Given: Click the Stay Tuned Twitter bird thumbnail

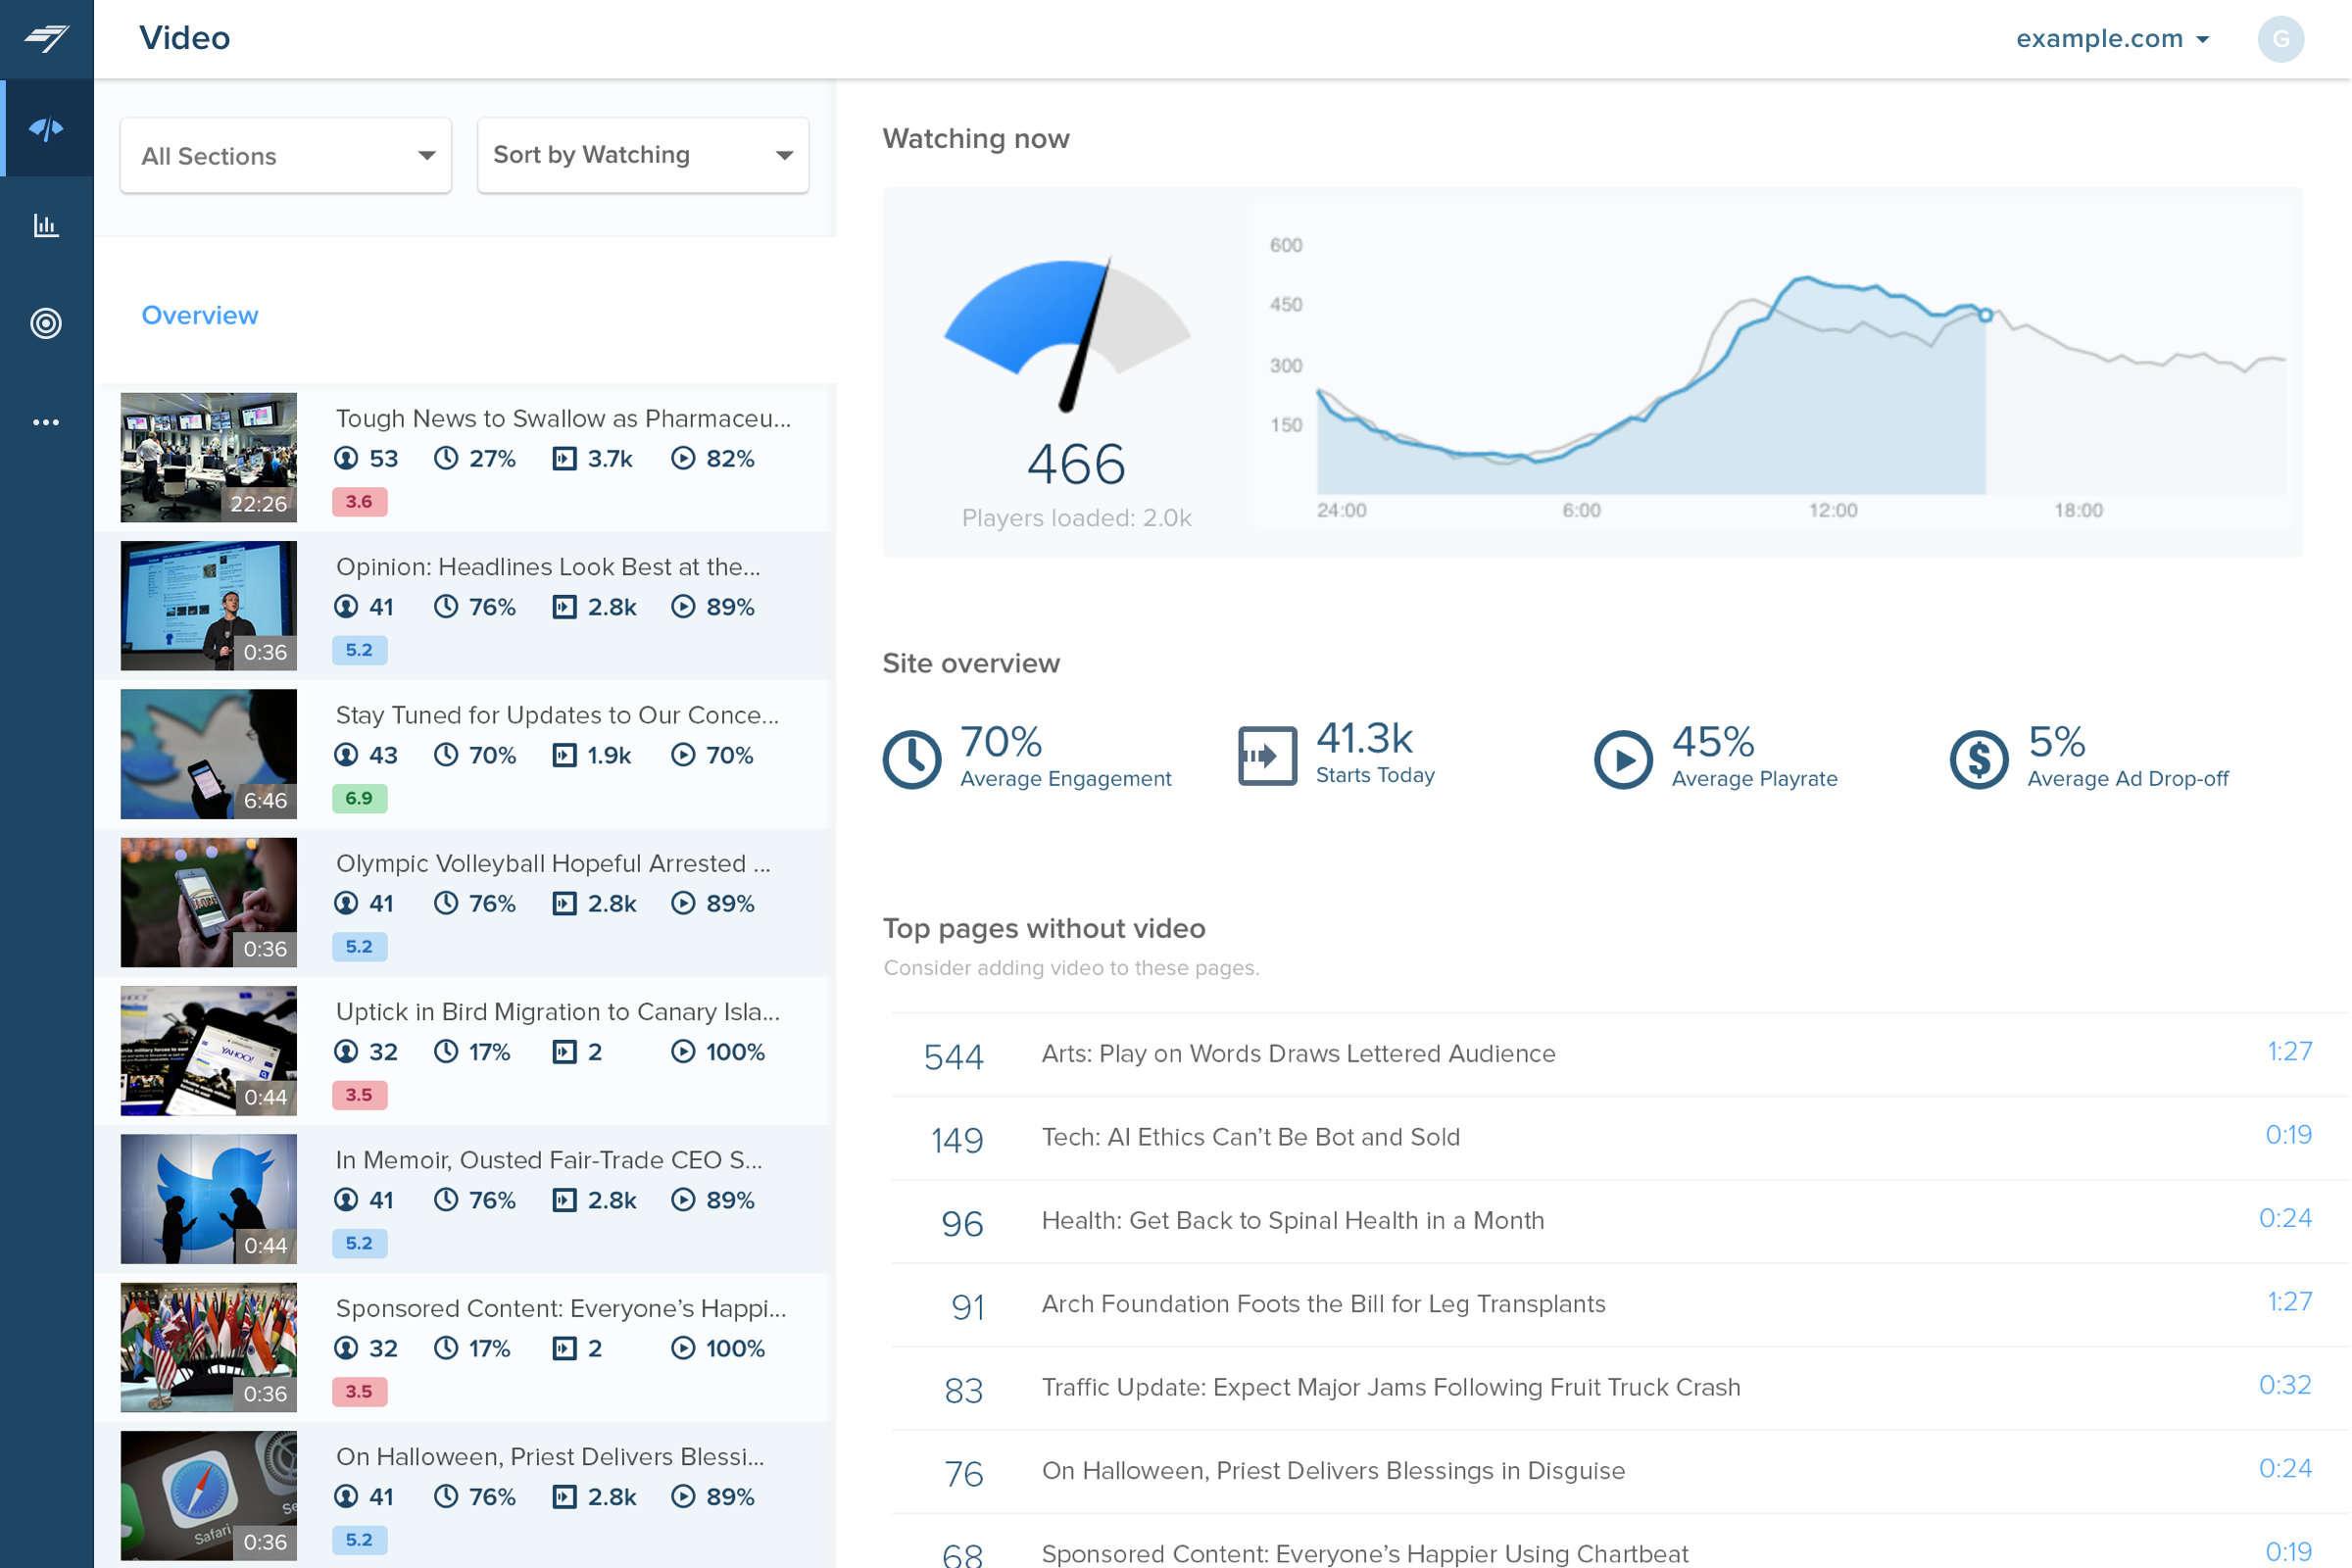Looking at the screenshot, I should 208,754.
